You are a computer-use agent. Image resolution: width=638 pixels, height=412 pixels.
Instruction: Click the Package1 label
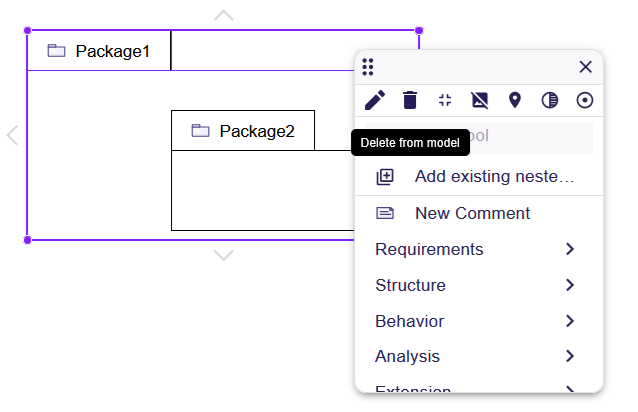(113, 51)
